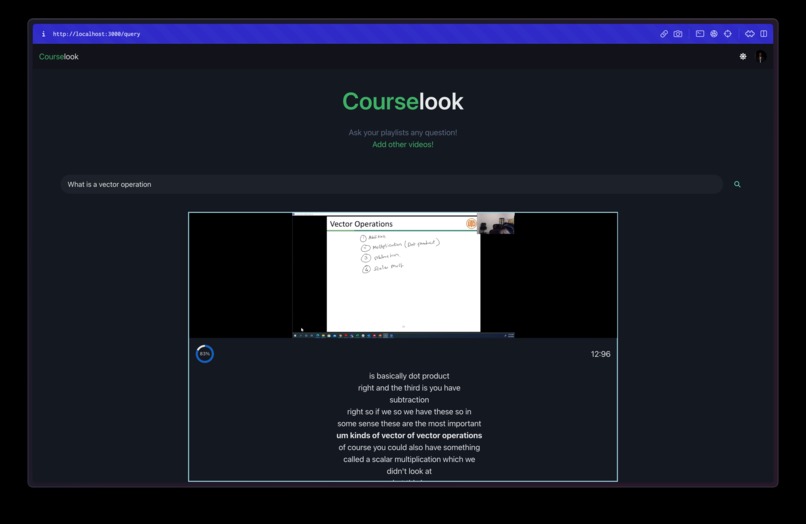806x524 pixels.
Task: Focus the 'What is a vector operation' search field
Action: [x=392, y=184]
